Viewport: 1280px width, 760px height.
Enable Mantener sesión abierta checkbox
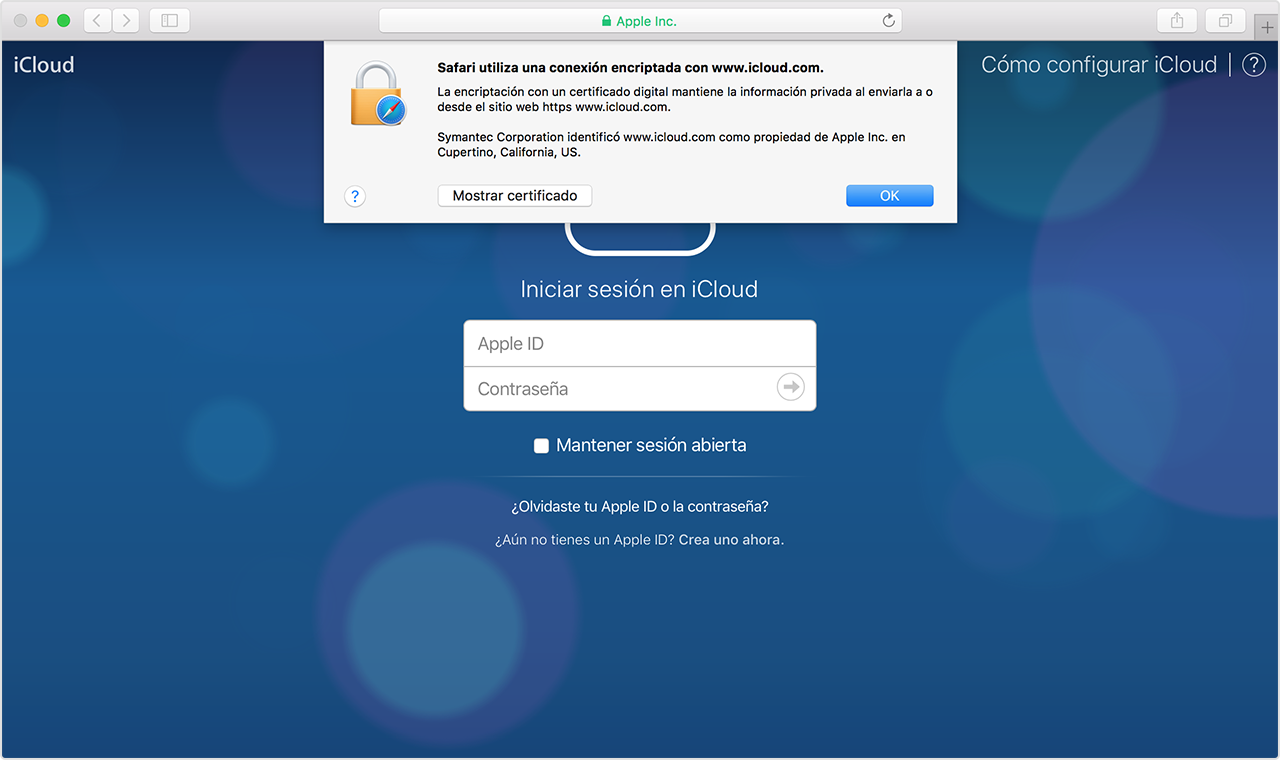541,446
